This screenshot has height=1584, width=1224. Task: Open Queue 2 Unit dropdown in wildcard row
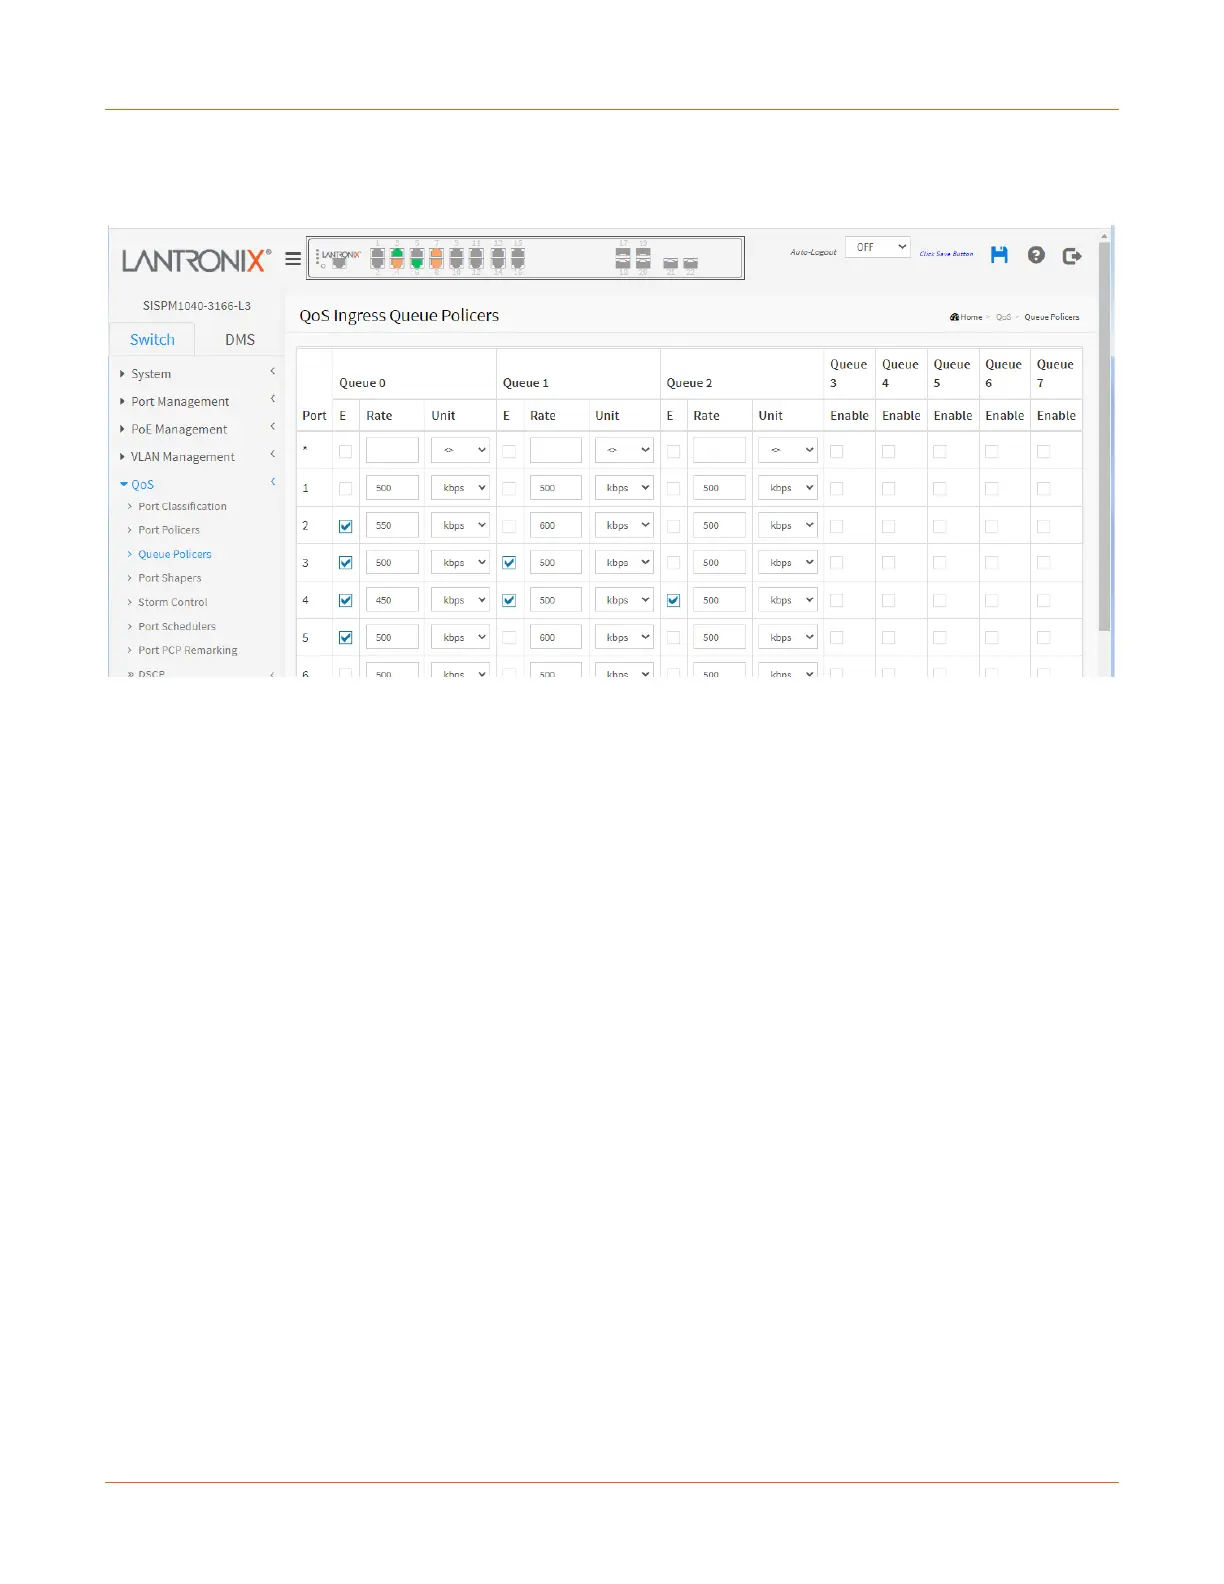[x=788, y=450]
